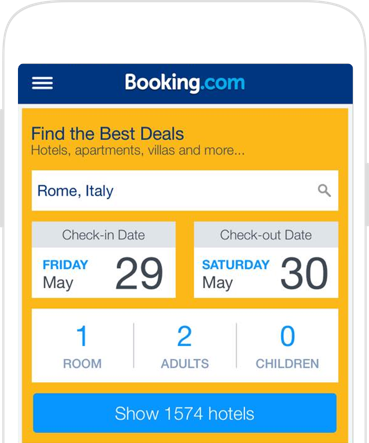Tap the CHILDREN label

pos(287,364)
